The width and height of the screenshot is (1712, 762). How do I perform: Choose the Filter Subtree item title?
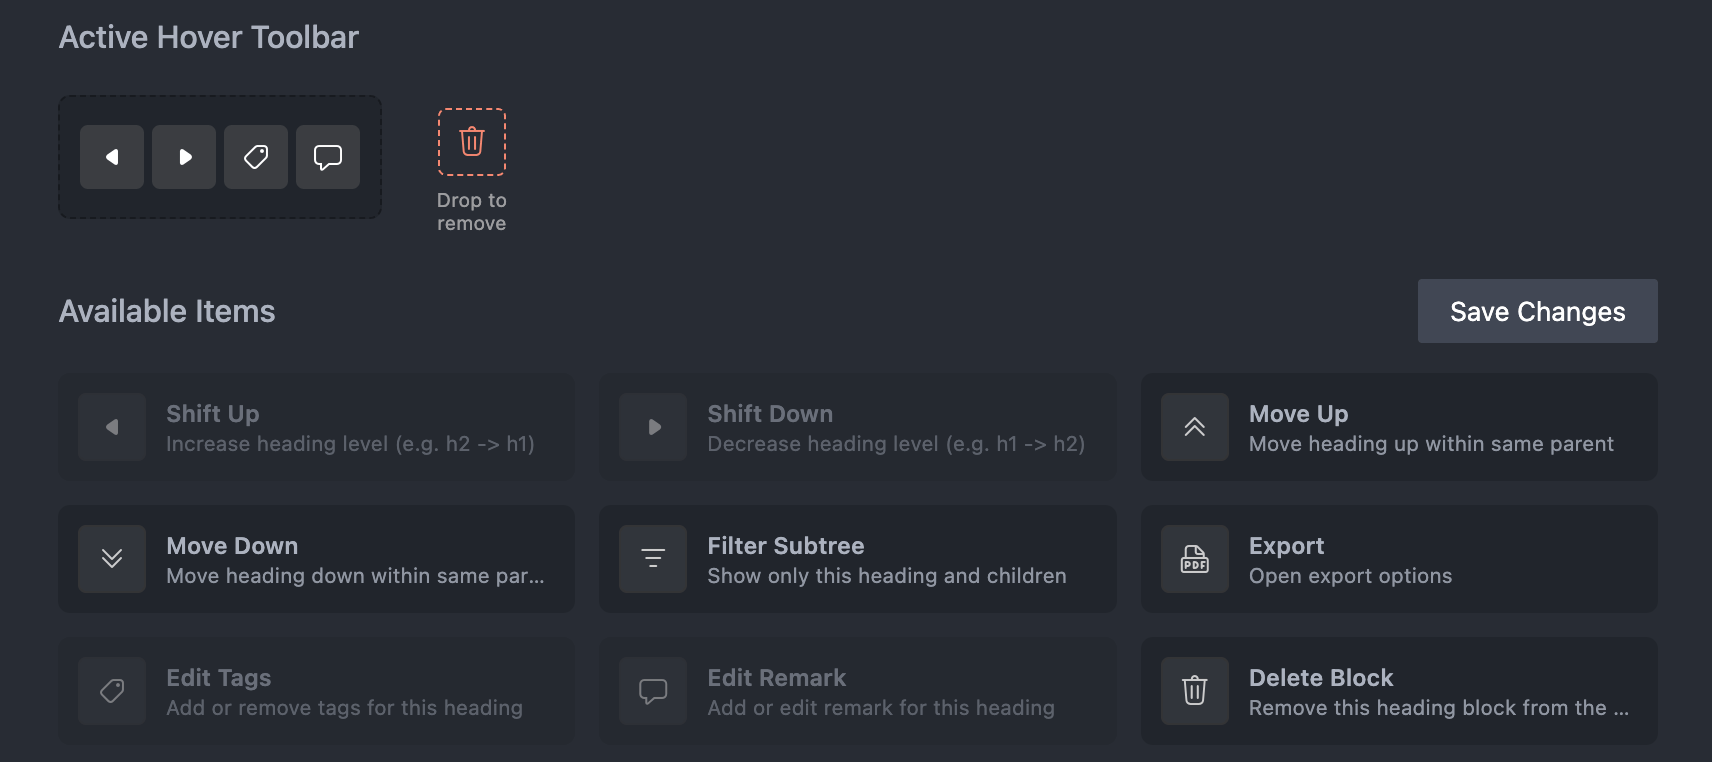pos(785,546)
